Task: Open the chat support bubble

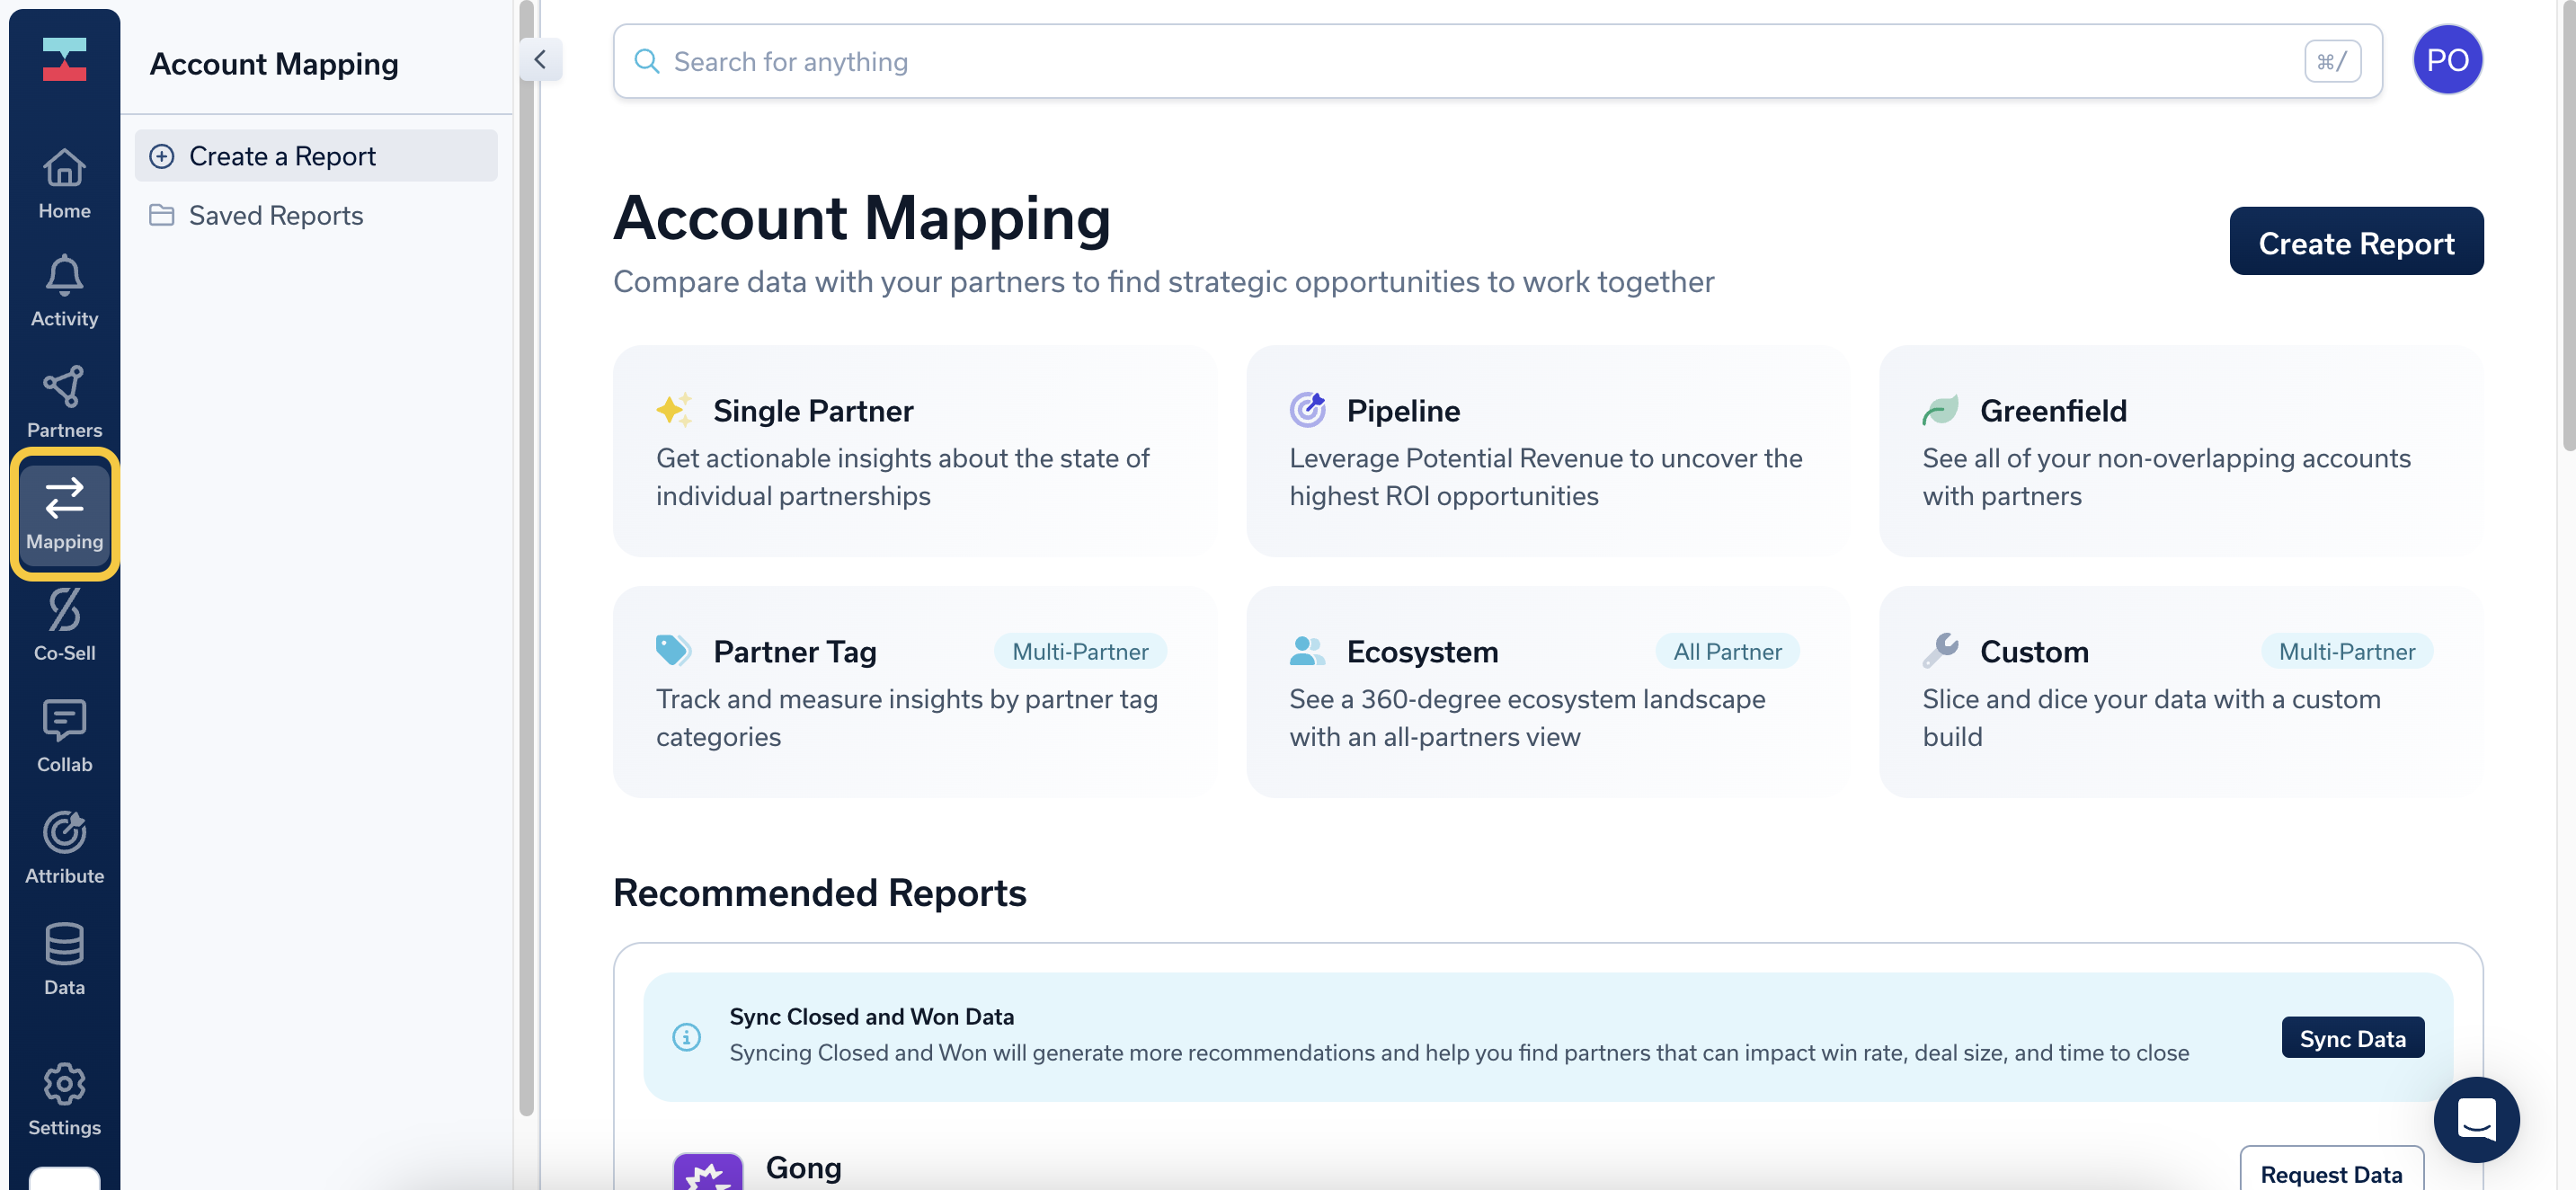Action: 2475,1118
